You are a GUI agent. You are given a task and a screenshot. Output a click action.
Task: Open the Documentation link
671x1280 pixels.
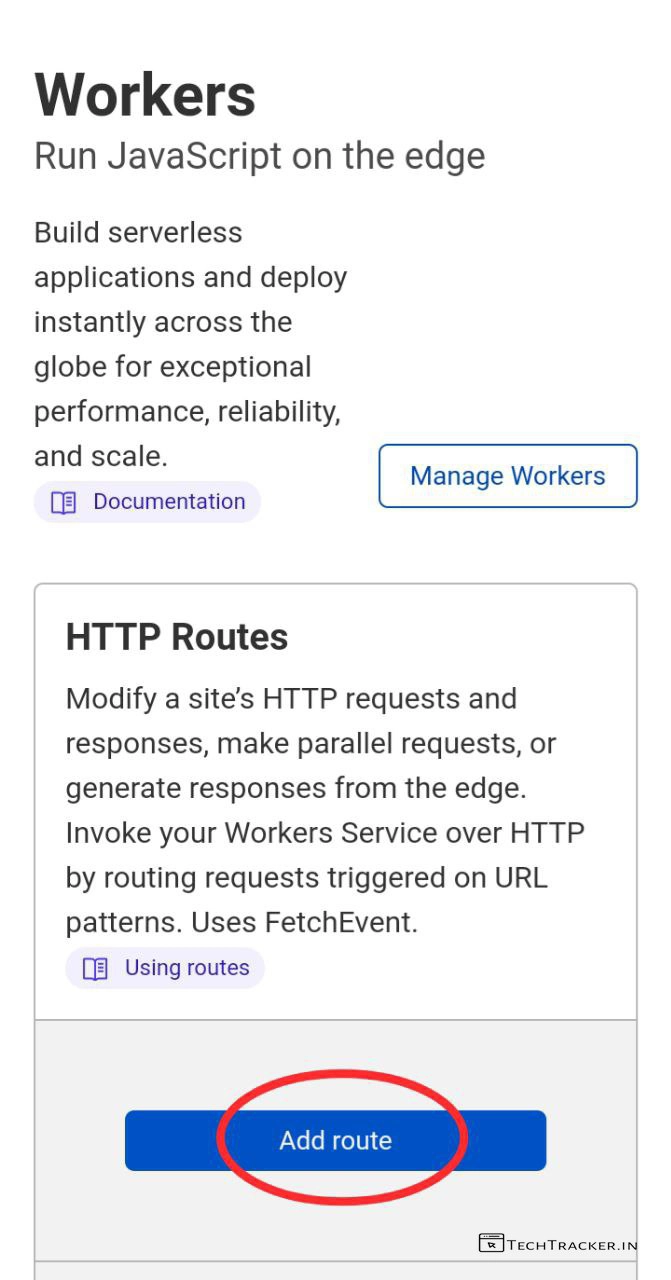point(168,502)
